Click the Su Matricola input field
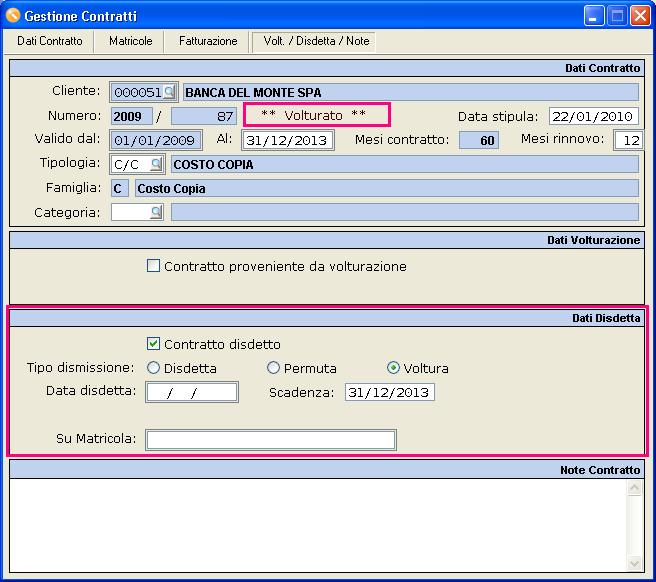Viewport: 656px width, 582px height. point(271,440)
